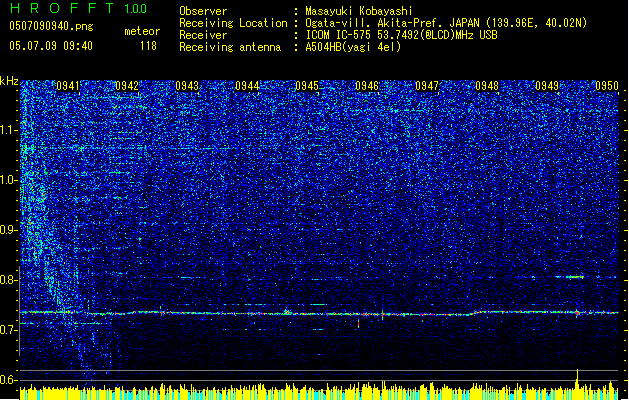
Task: Click the ICOM IC-575 53.7492 MHz USB text
Action: 402,35
